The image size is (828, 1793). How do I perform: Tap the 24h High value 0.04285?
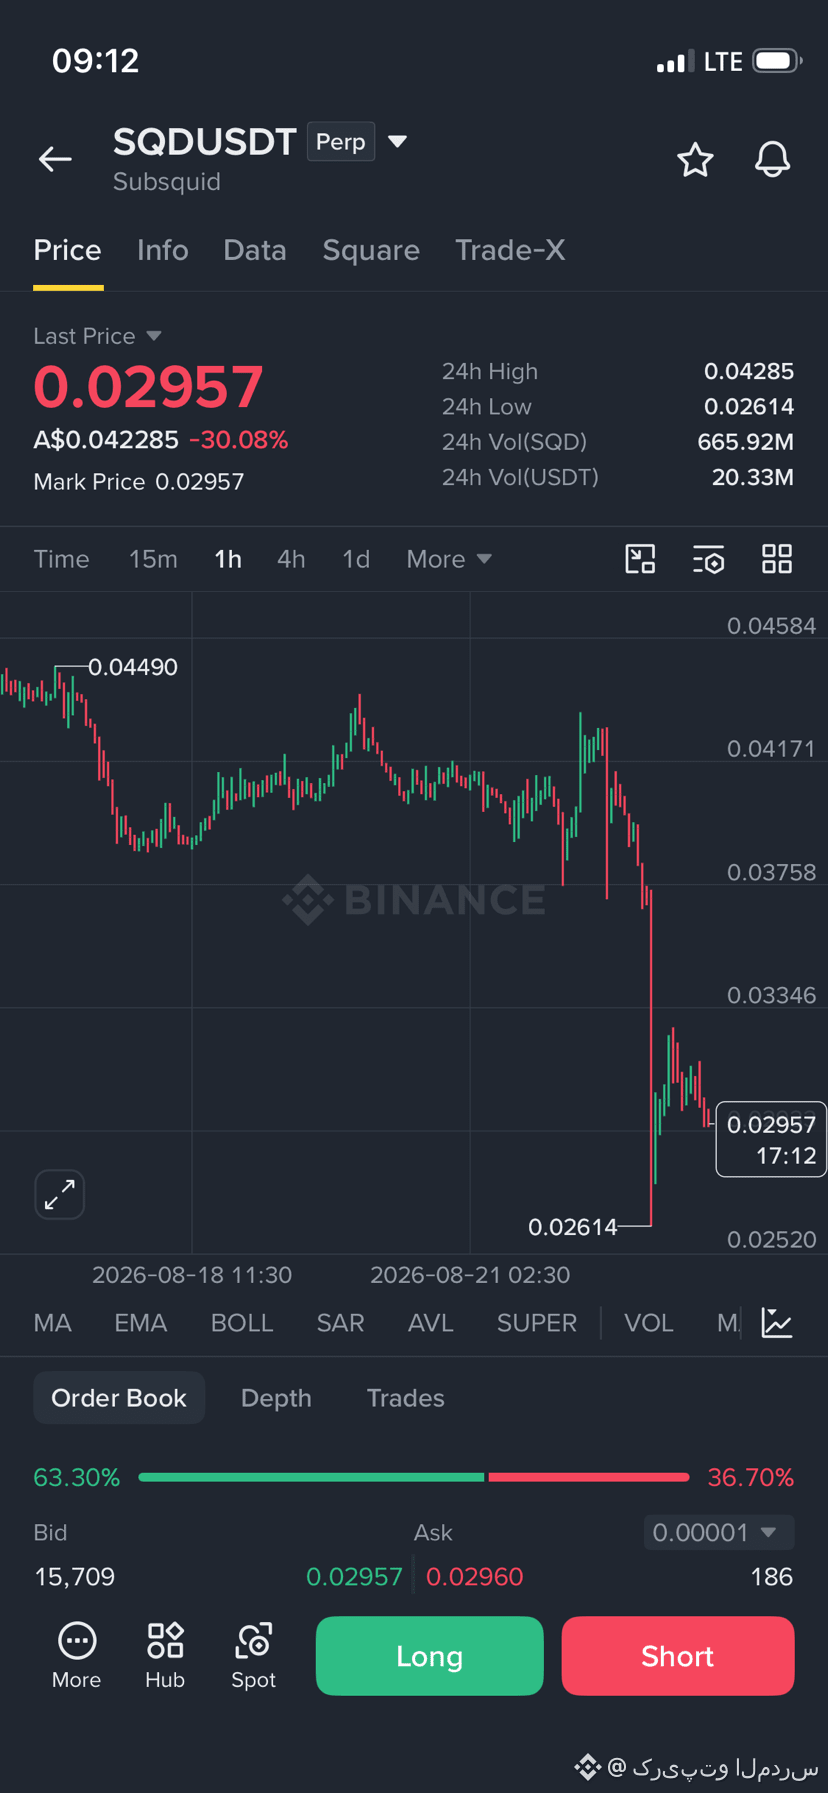[x=749, y=371]
